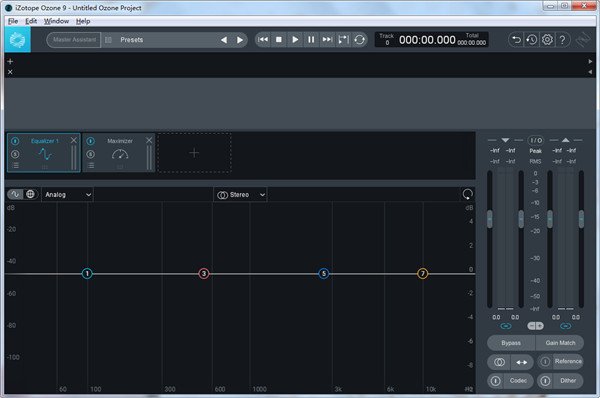
Task: Click the iZotope Ozone logo icon
Action: point(18,40)
